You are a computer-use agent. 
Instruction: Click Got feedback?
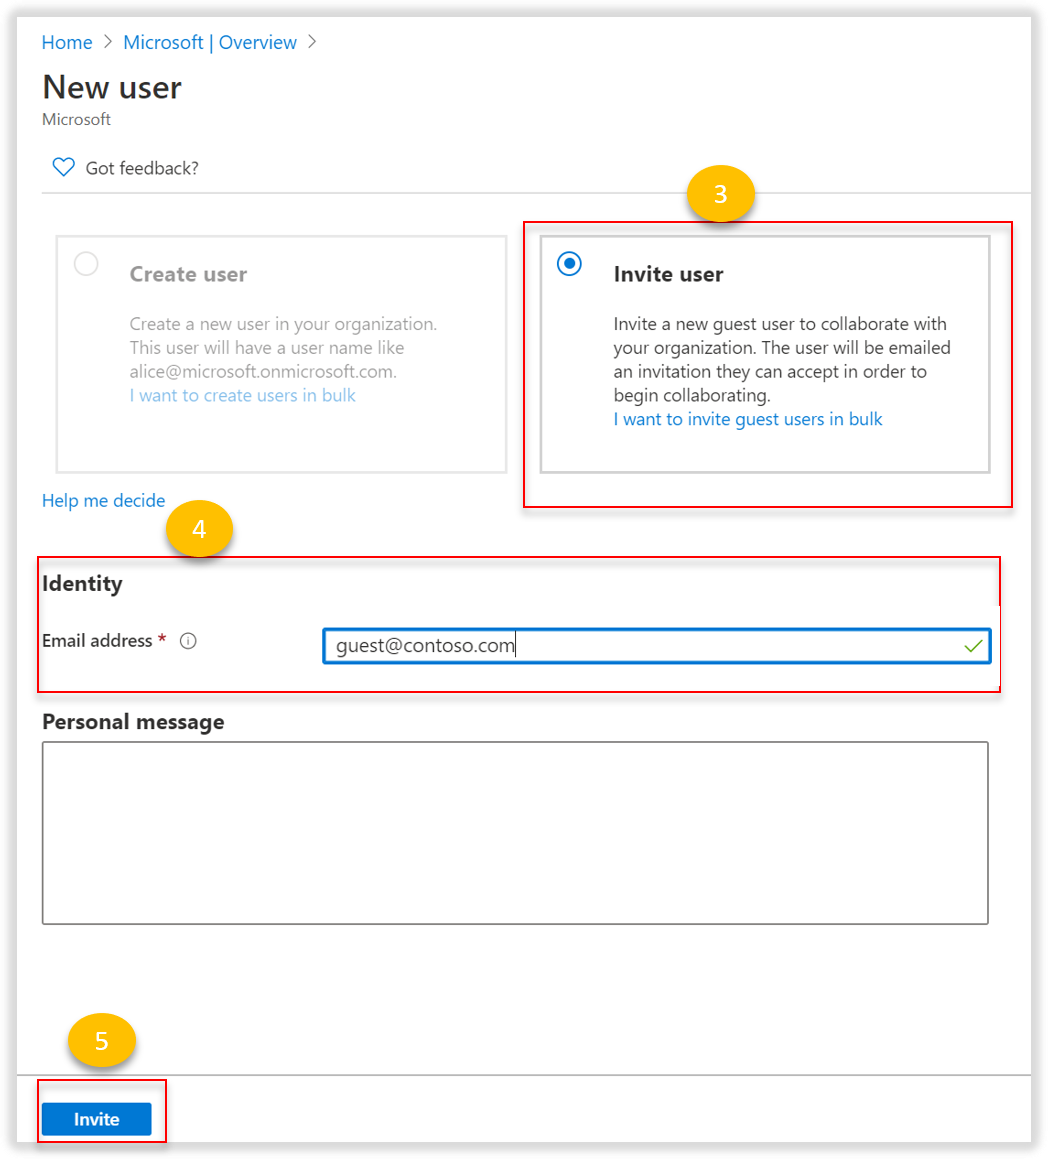140,167
